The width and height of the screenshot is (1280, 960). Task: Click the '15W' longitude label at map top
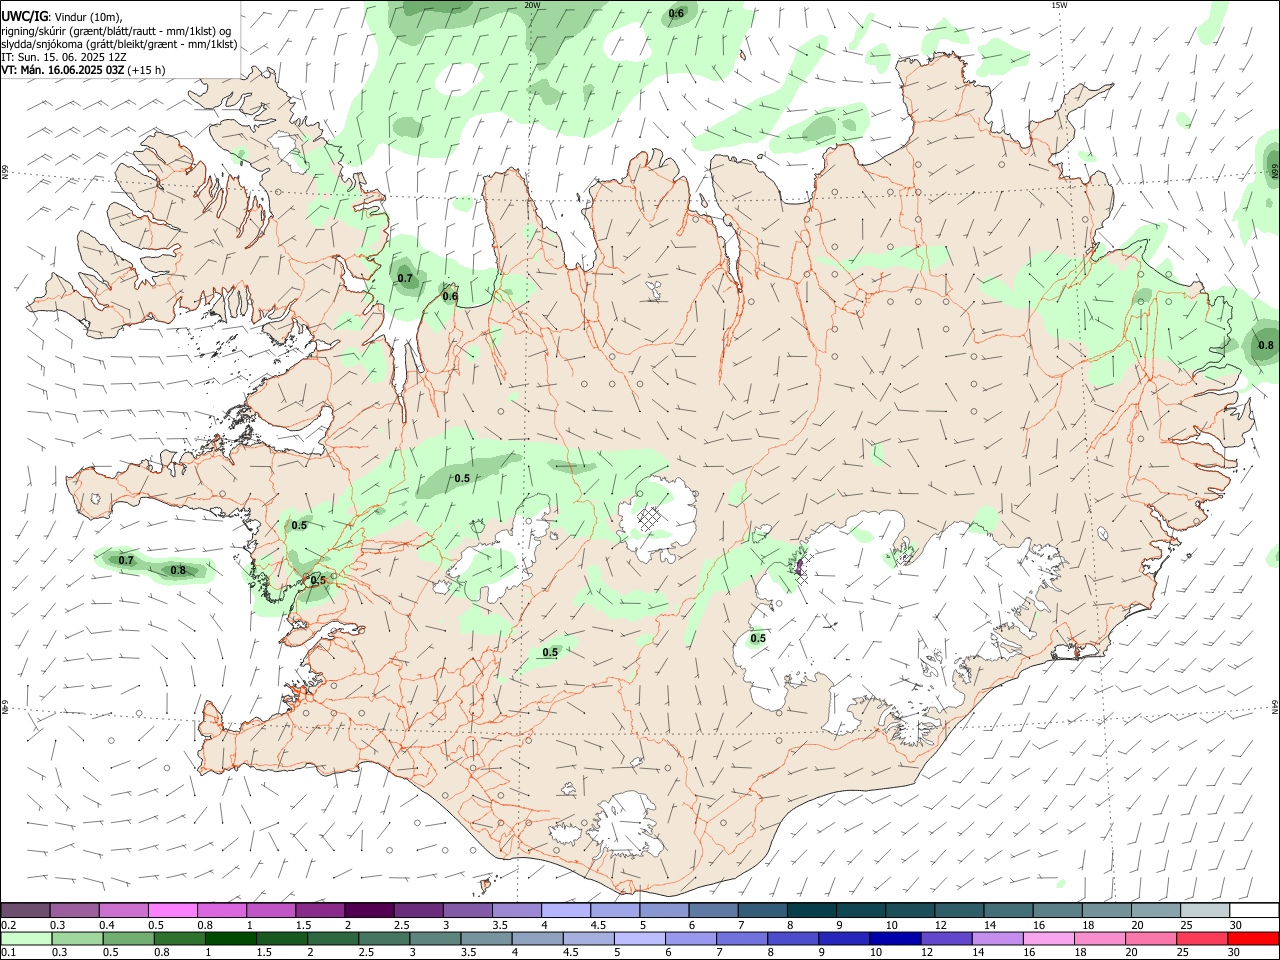point(1059,5)
